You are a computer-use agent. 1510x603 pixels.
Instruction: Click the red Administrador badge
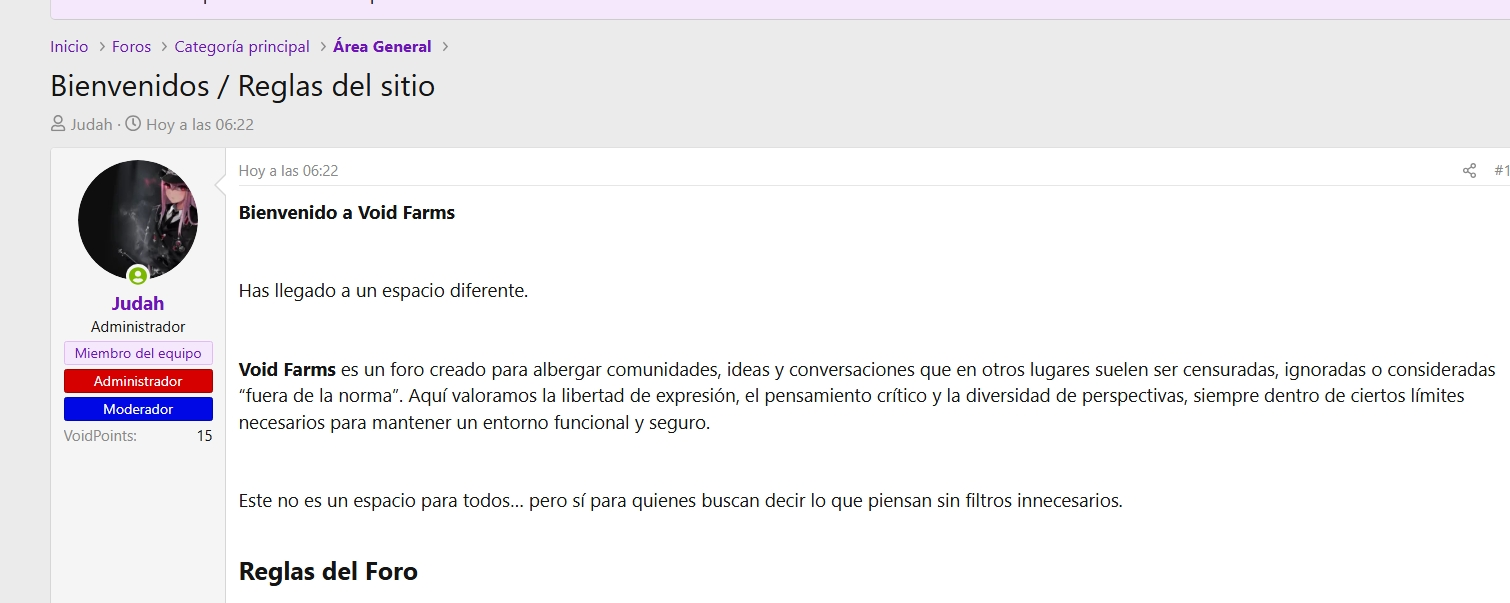(x=138, y=381)
